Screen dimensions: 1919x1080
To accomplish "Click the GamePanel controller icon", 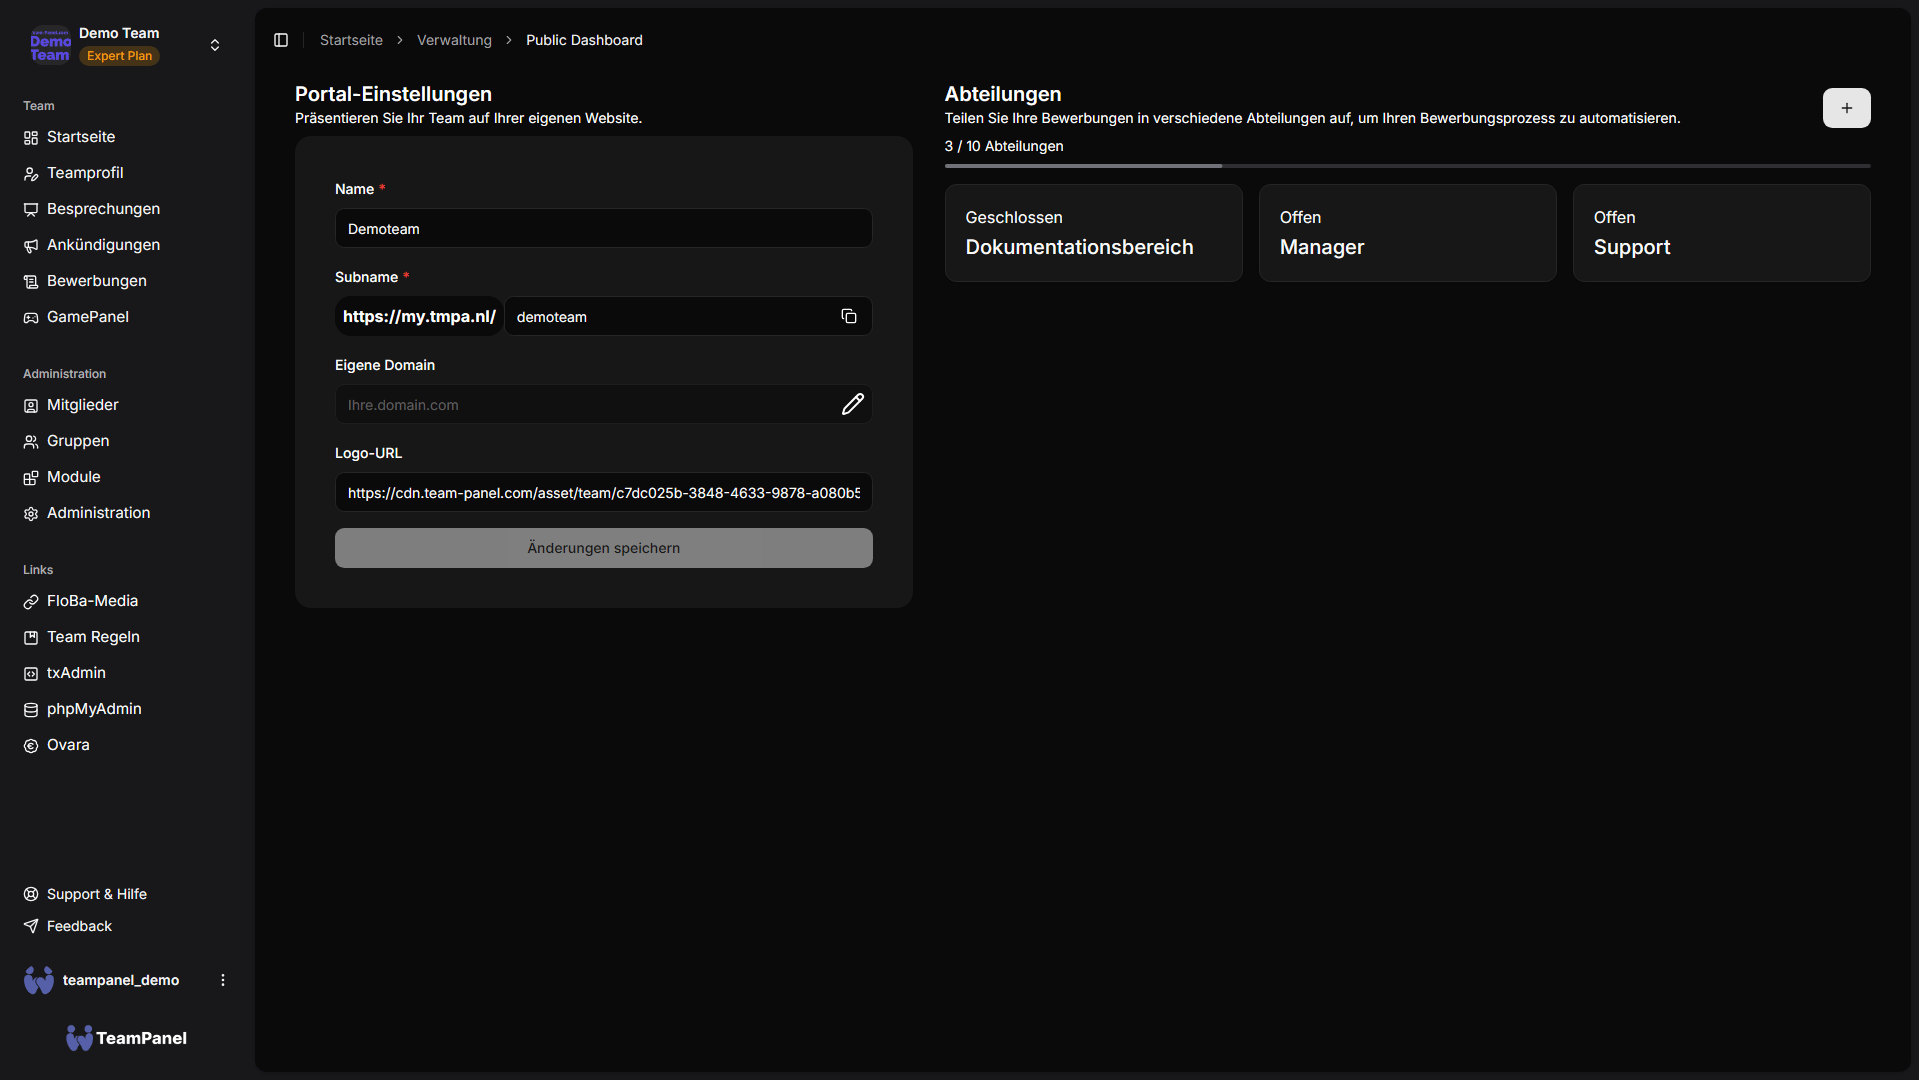I will pos(31,318).
